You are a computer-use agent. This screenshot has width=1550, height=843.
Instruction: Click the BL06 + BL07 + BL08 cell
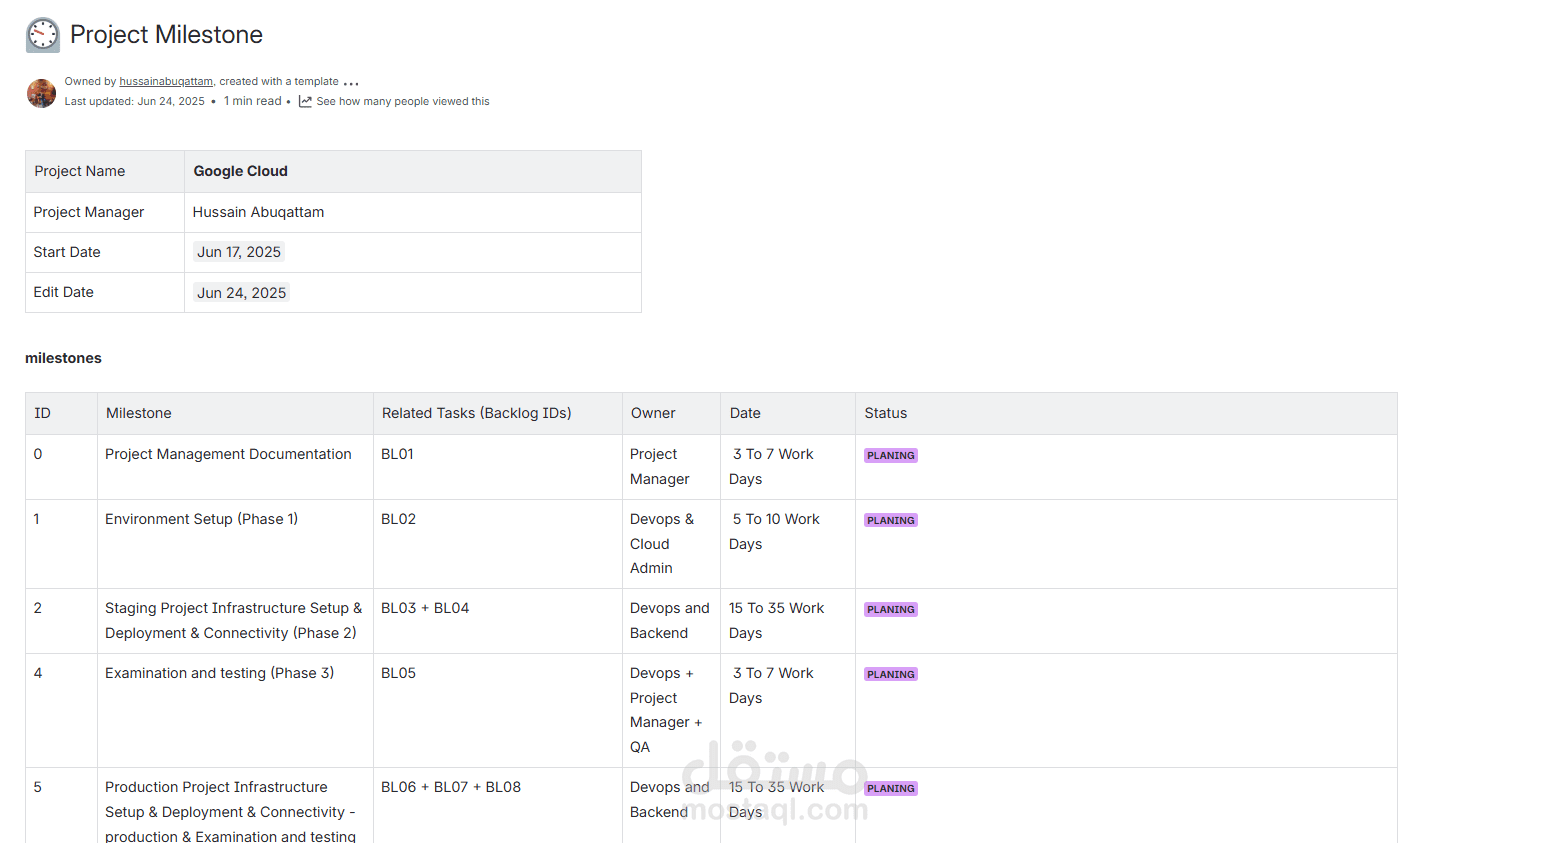coord(451,787)
